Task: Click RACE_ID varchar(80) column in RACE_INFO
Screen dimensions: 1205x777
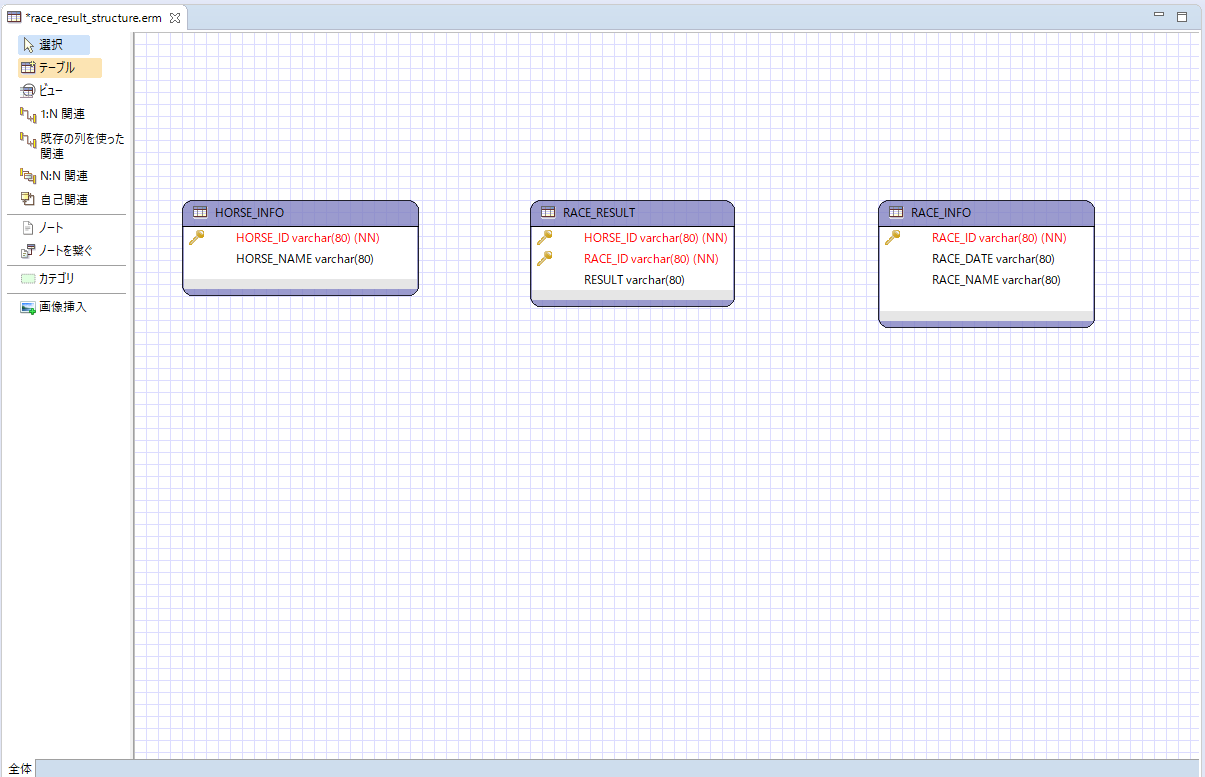Action: (x=999, y=238)
